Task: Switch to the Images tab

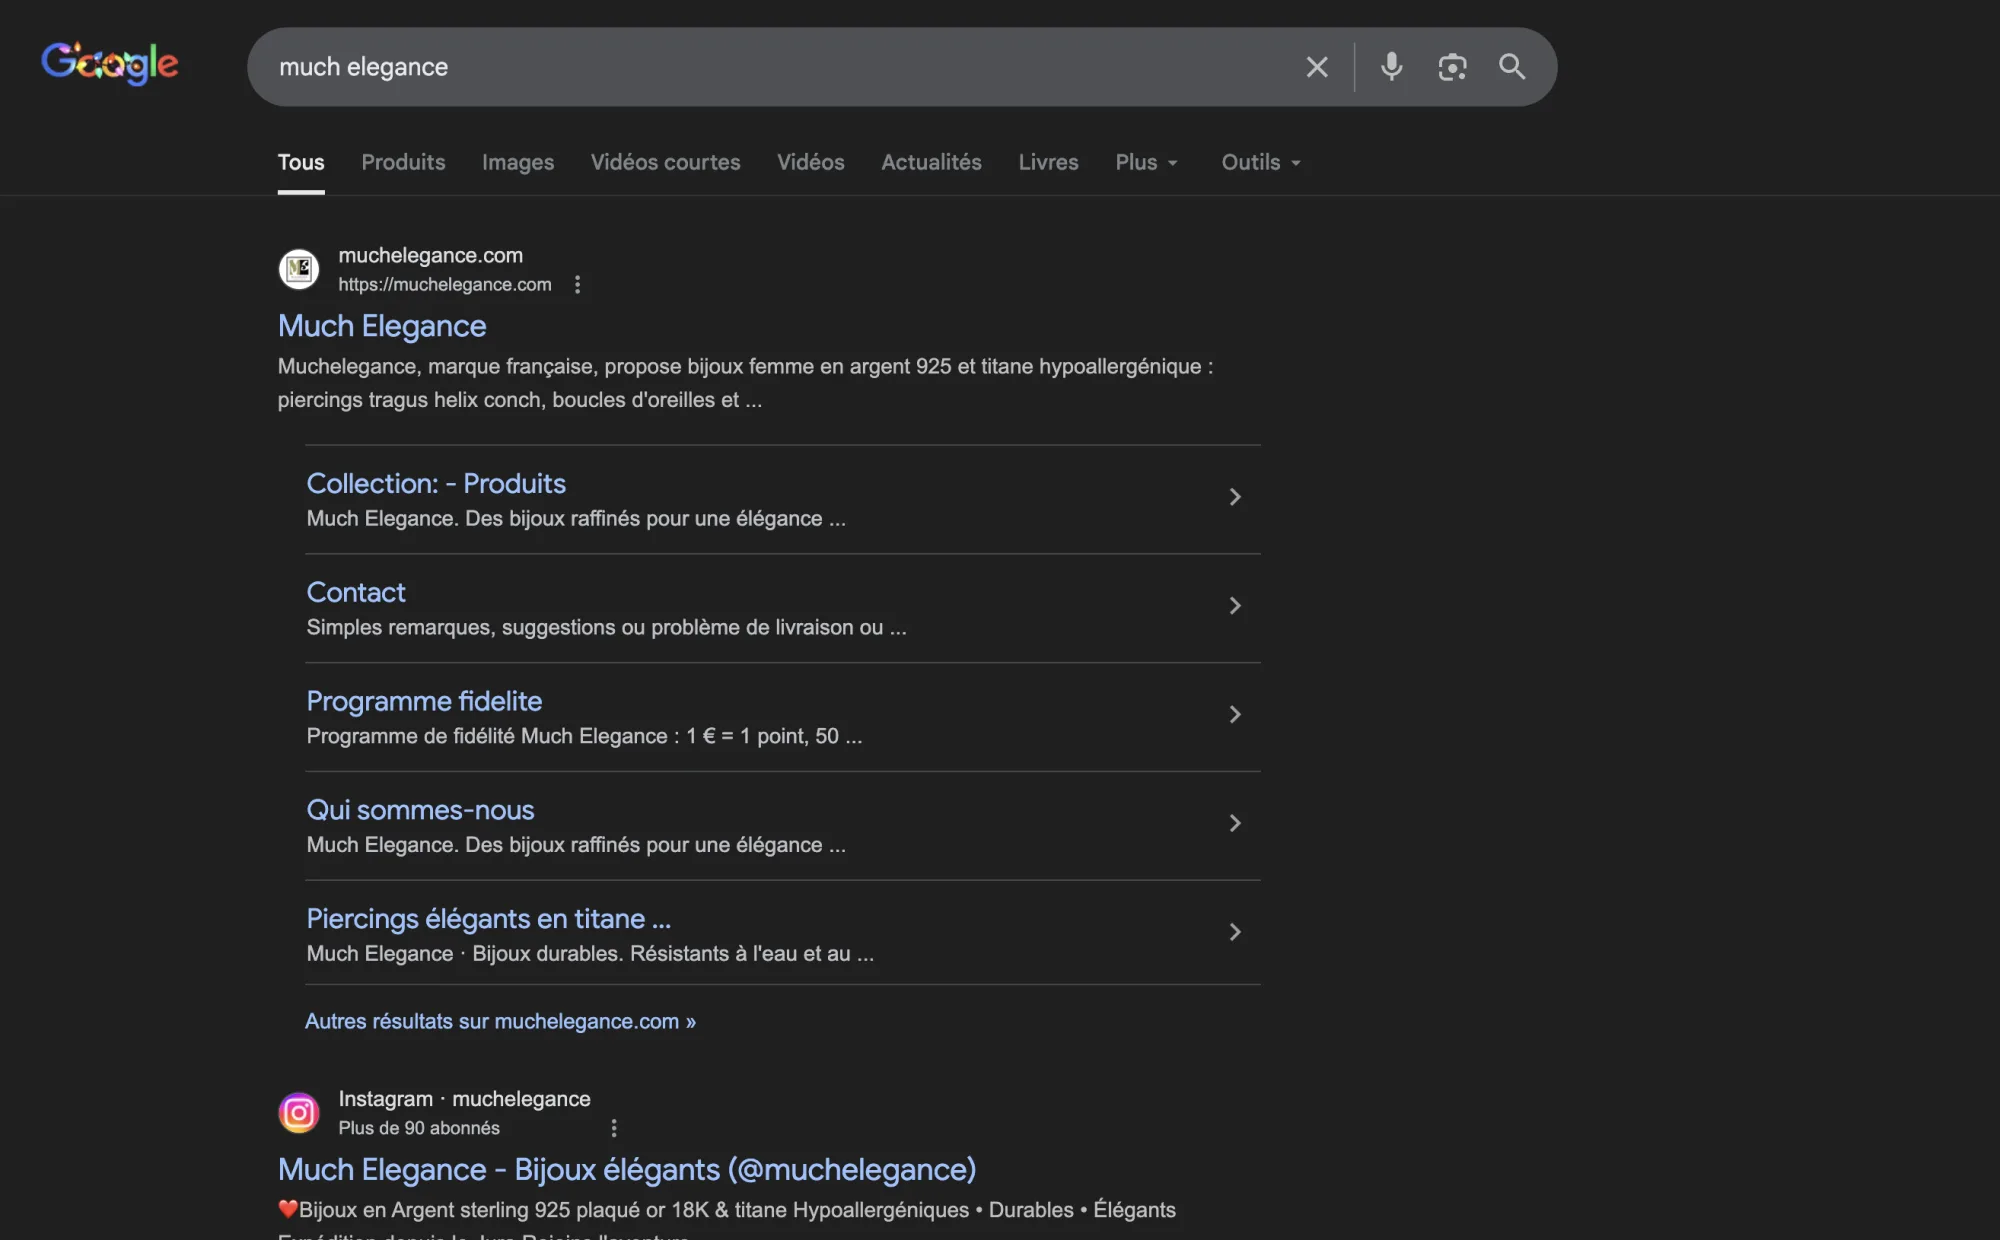Action: click(x=517, y=162)
